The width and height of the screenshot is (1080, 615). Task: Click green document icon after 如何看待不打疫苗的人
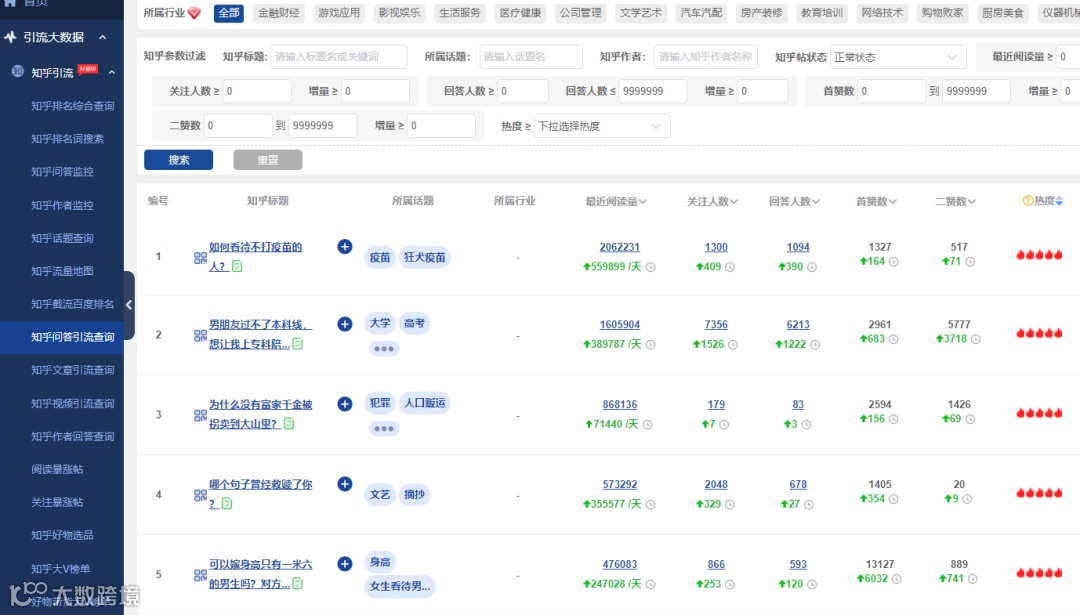point(237,266)
